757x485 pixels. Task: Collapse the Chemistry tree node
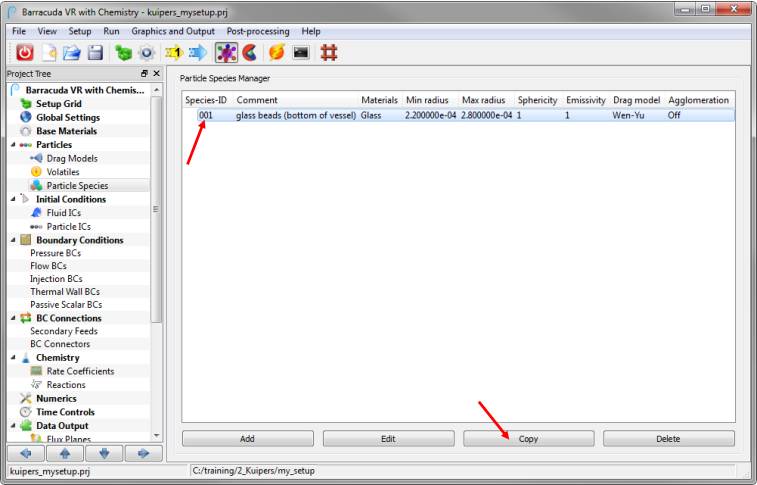tap(13, 358)
